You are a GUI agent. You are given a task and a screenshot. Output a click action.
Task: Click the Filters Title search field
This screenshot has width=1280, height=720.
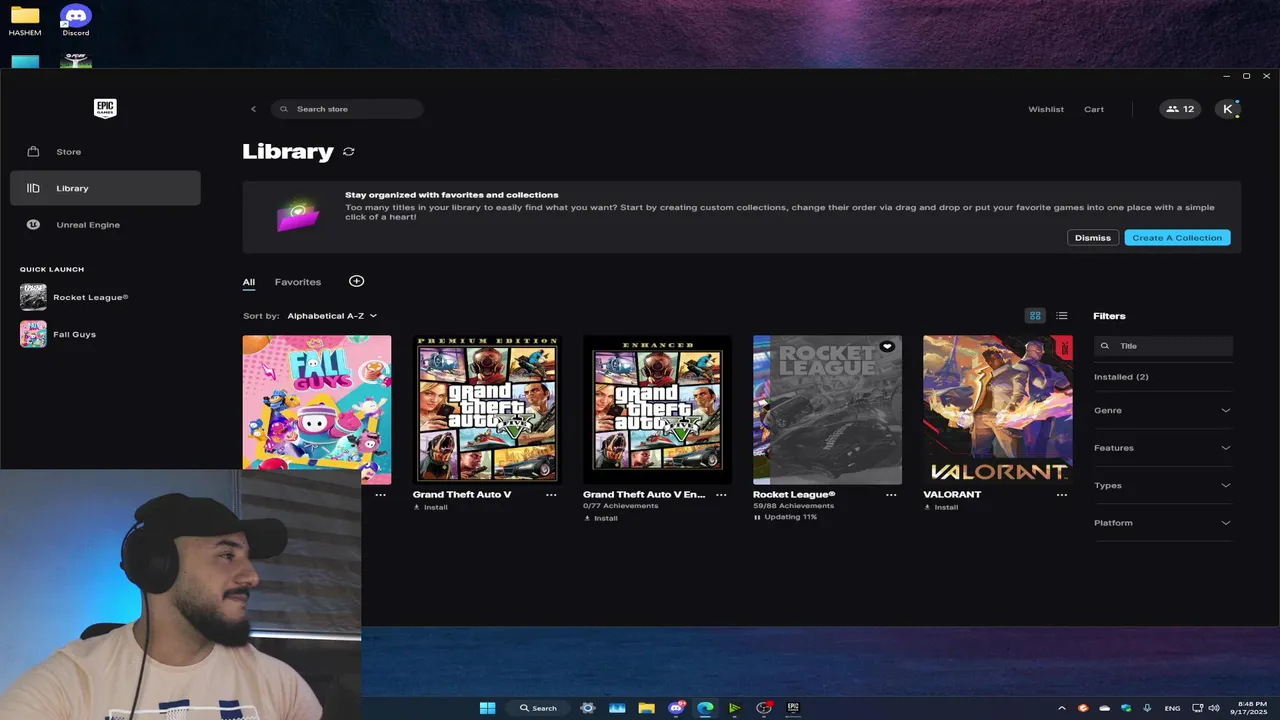1164,346
